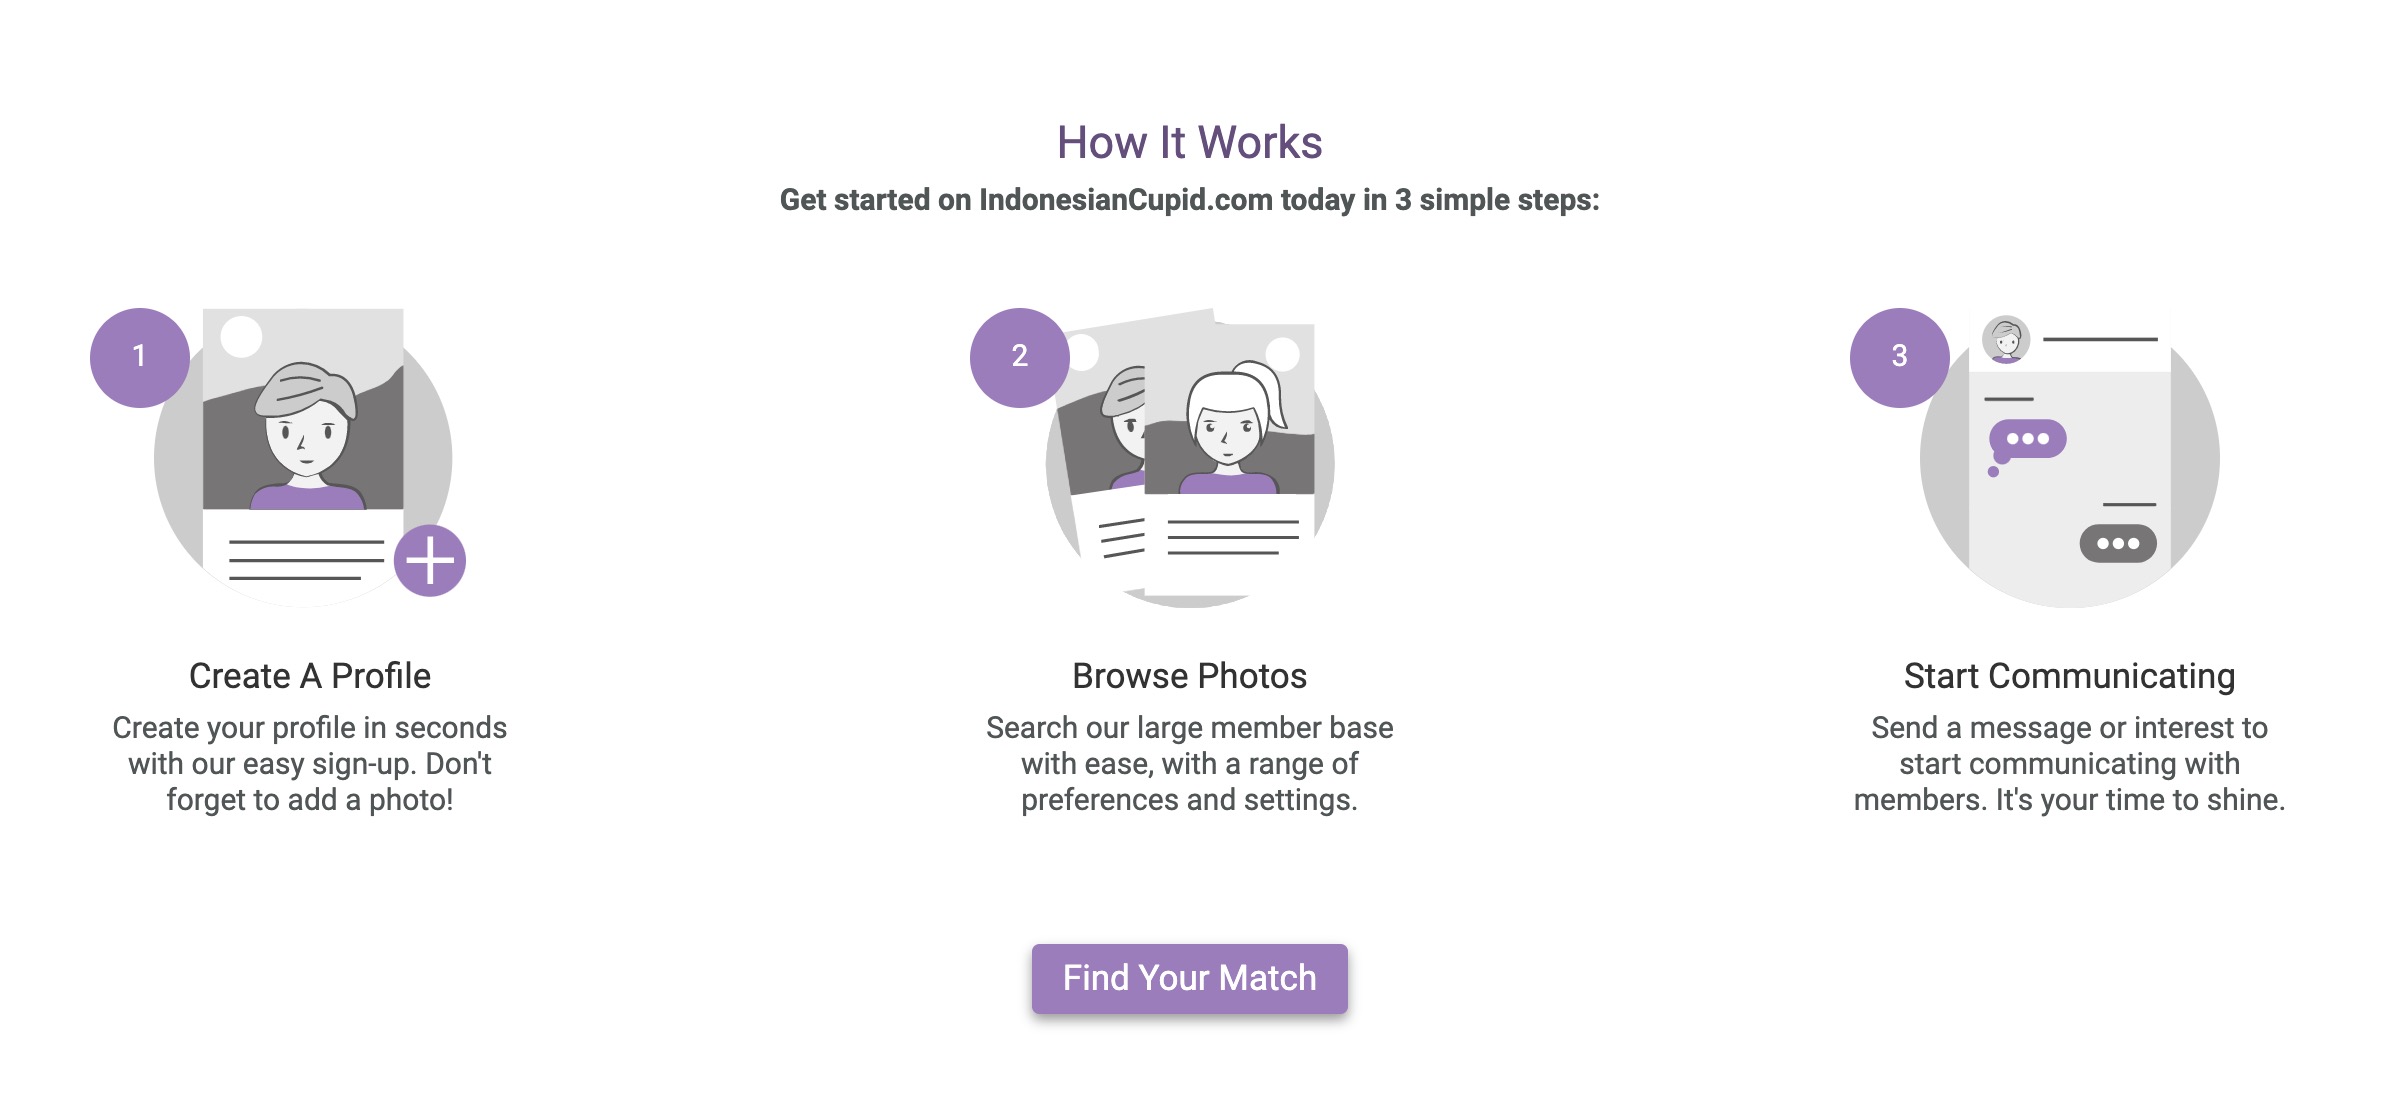Click the gray chat reply bubble icon
The image size is (2398, 1118).
click(x=2118, y=544)
